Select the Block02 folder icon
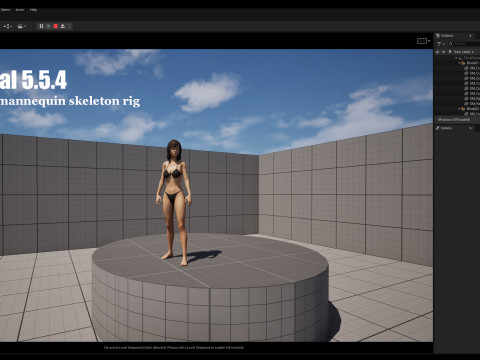 point(463,109)
